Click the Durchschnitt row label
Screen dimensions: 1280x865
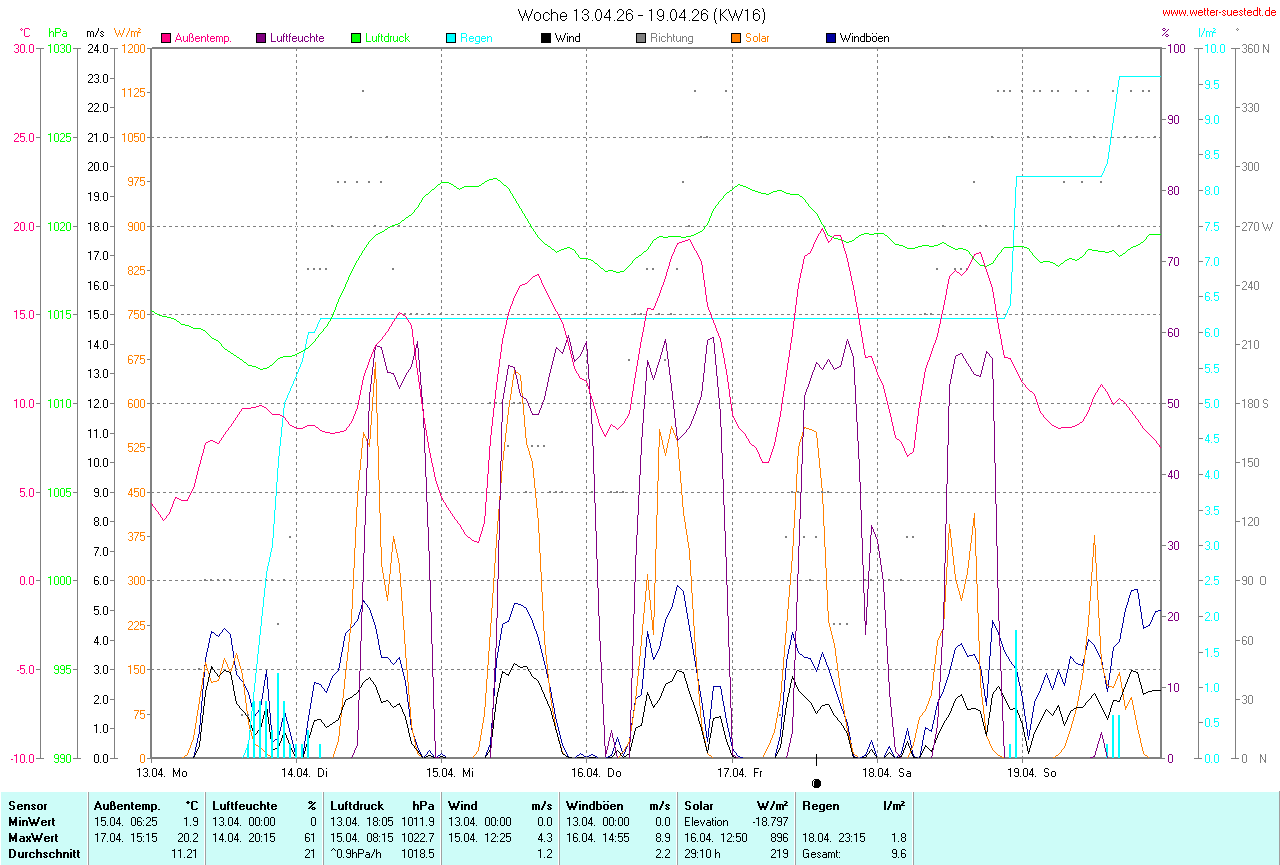[x=43, y=854]
